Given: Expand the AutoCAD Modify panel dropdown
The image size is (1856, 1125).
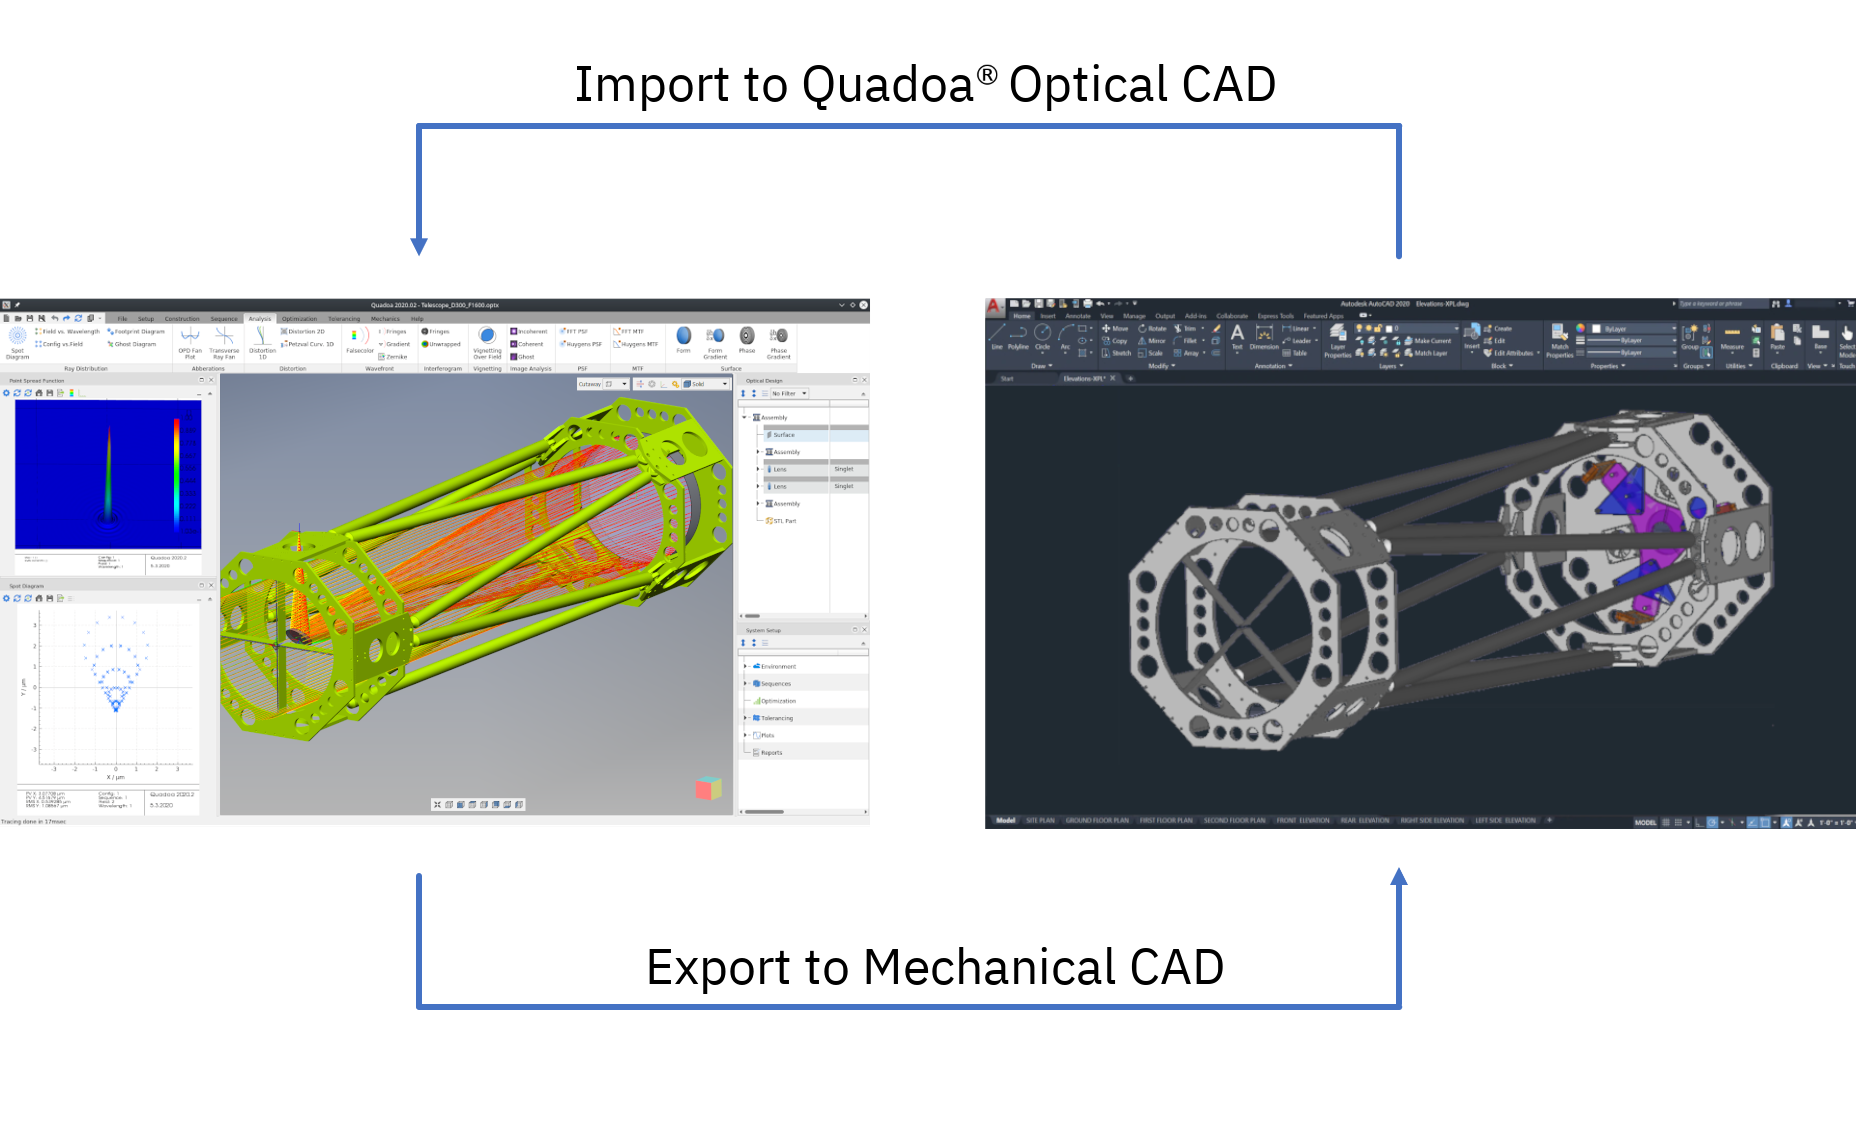Looking at the screenshot, I should click(x=1161, y=366).
